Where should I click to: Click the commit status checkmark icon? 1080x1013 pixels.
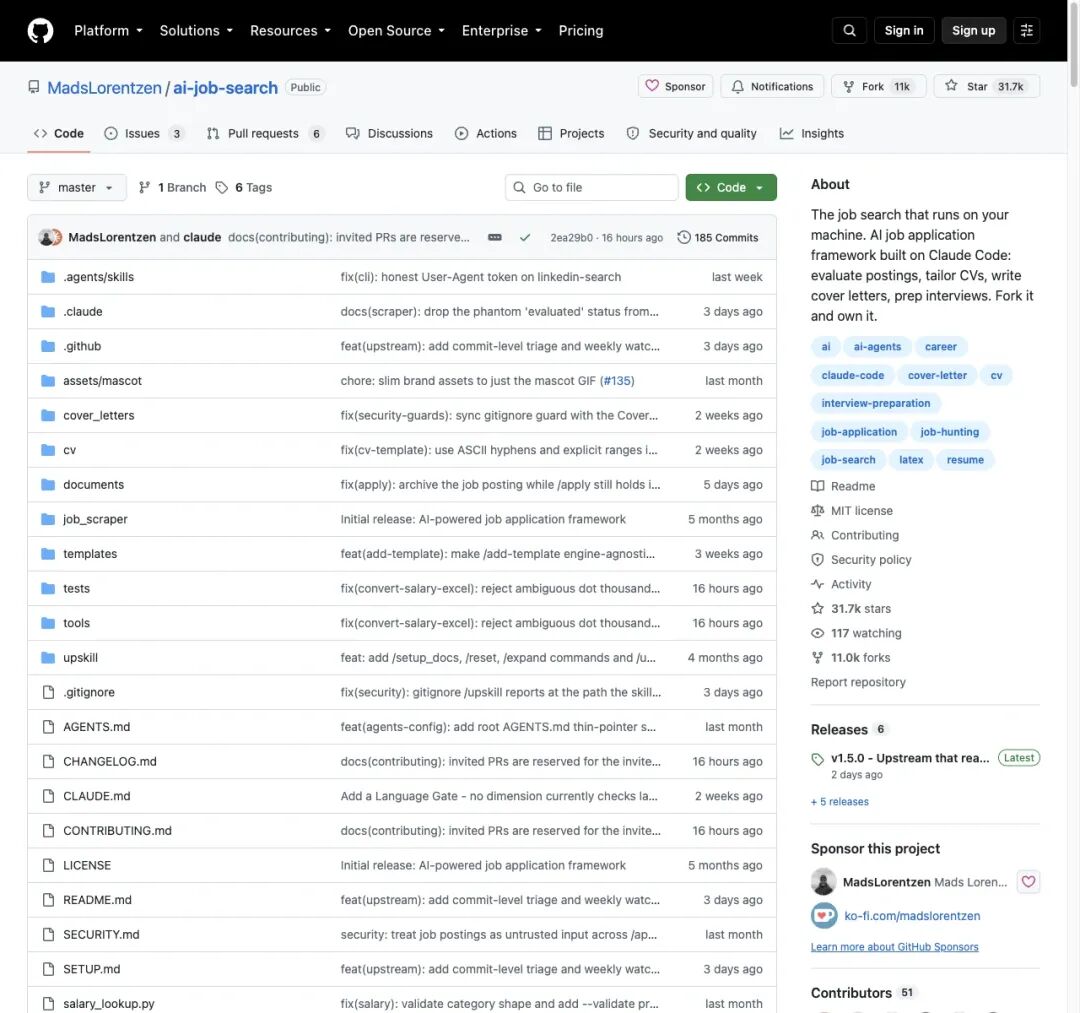pos(525,238)
